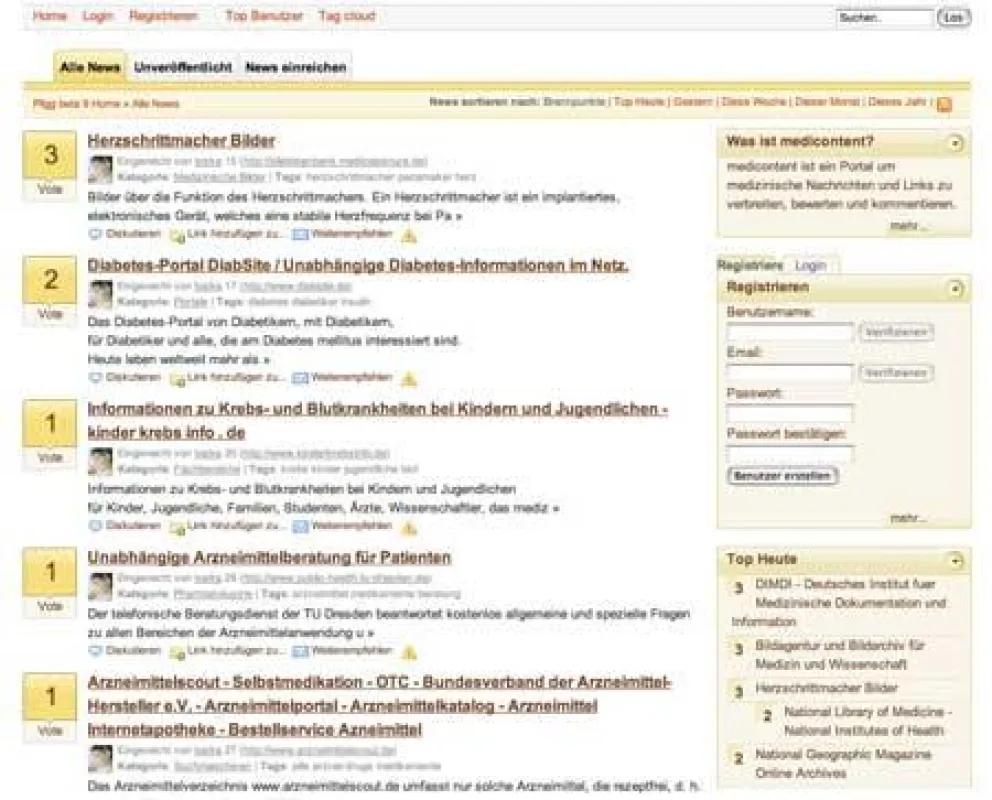
Task: Vote for Arzneimittelscout story
Action: (x=49, y=730)
